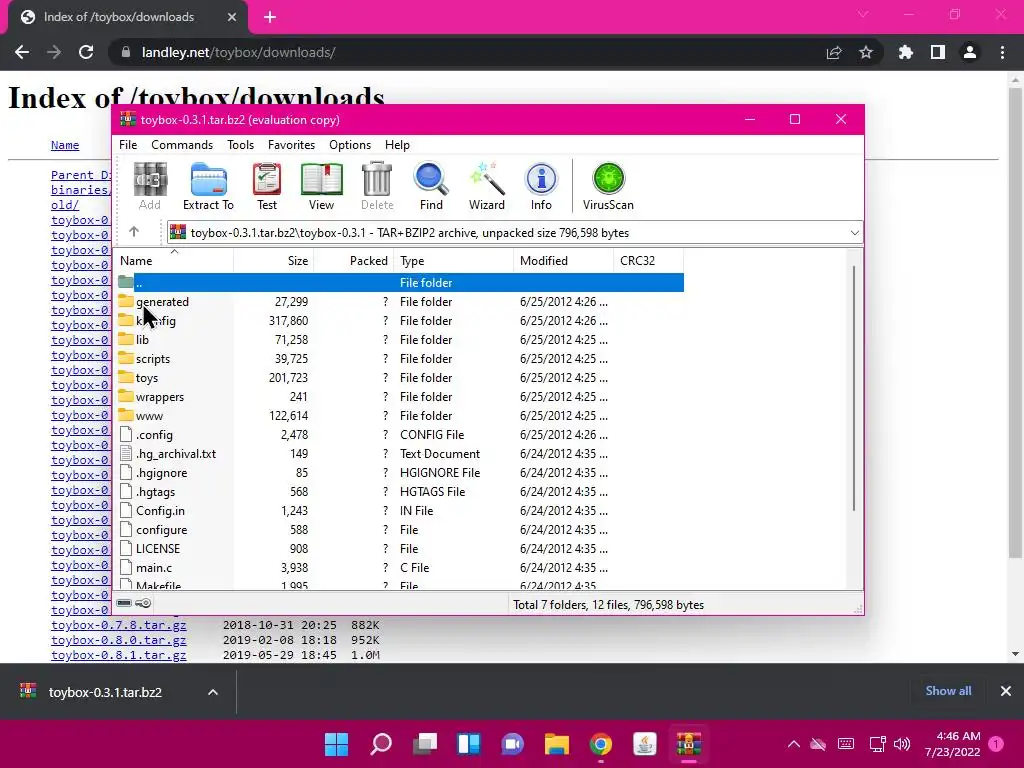Reload the Chrome page

coord(86,52)
